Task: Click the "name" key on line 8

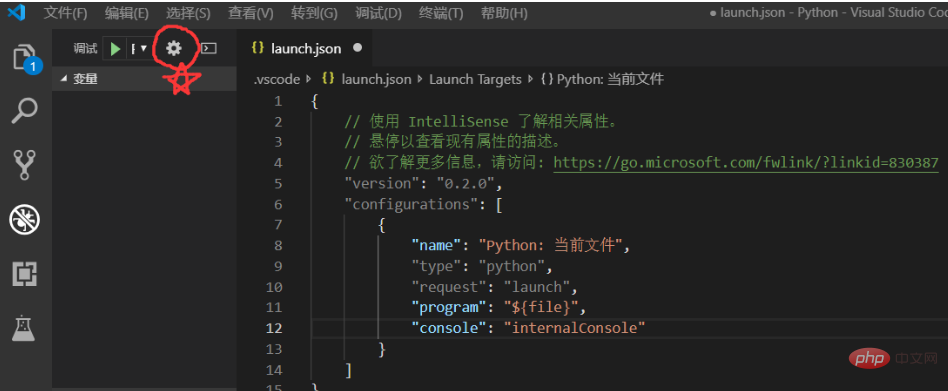Action: point(436,245)
